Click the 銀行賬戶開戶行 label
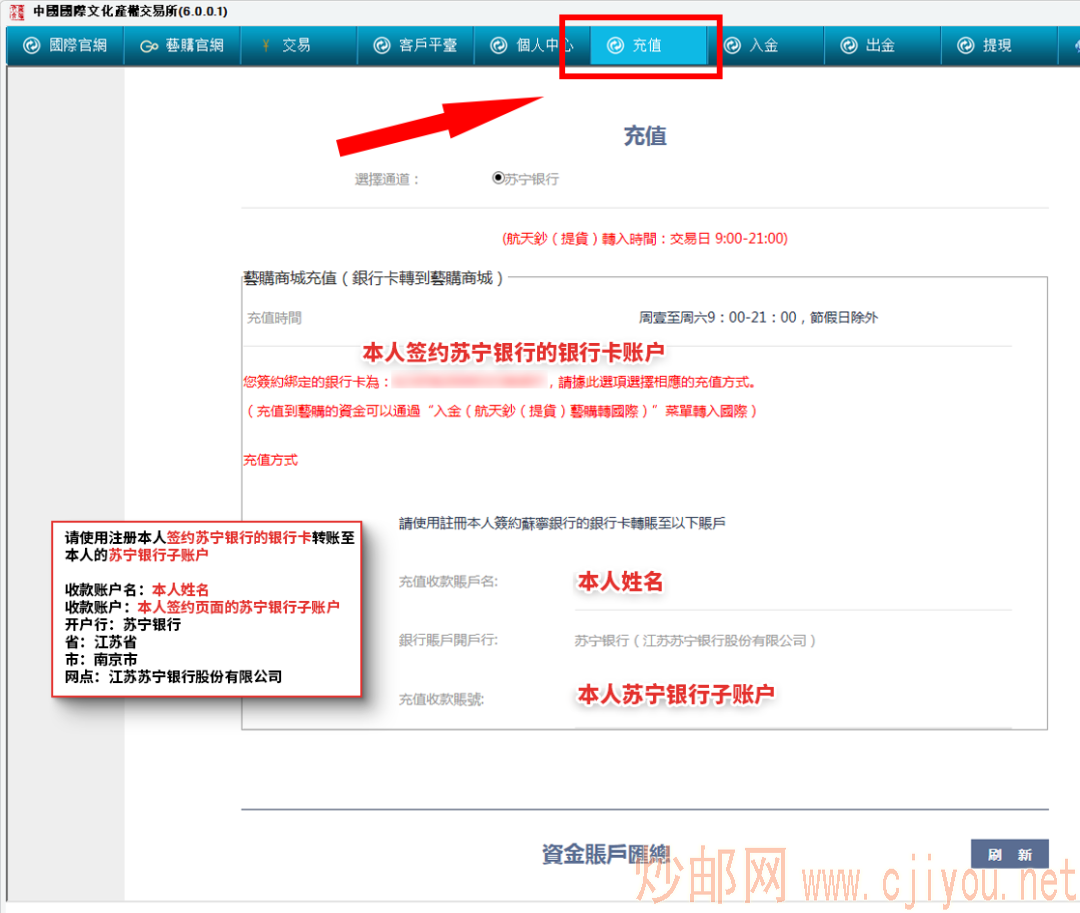Image resolution: width=1080 pixels, height=913 pixels. 448,640
